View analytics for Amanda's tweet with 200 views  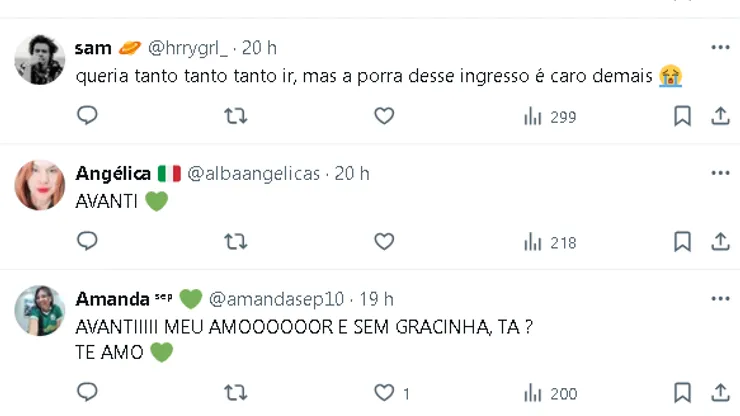click(550, 394)
